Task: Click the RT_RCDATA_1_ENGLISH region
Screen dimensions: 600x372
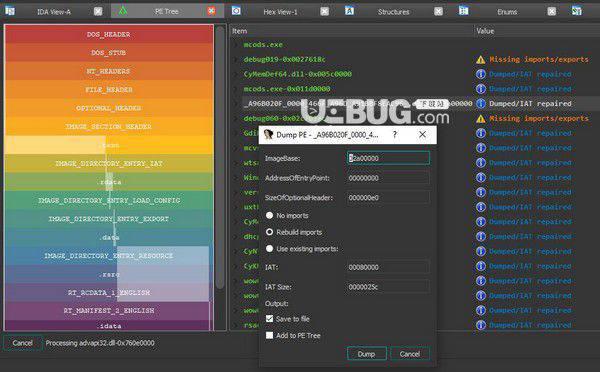Action: tap(109, 292)
